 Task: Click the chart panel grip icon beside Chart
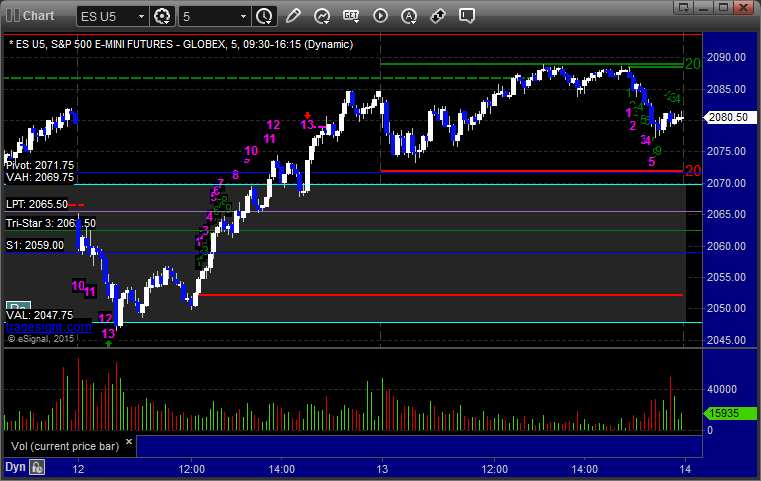point(13,16)
